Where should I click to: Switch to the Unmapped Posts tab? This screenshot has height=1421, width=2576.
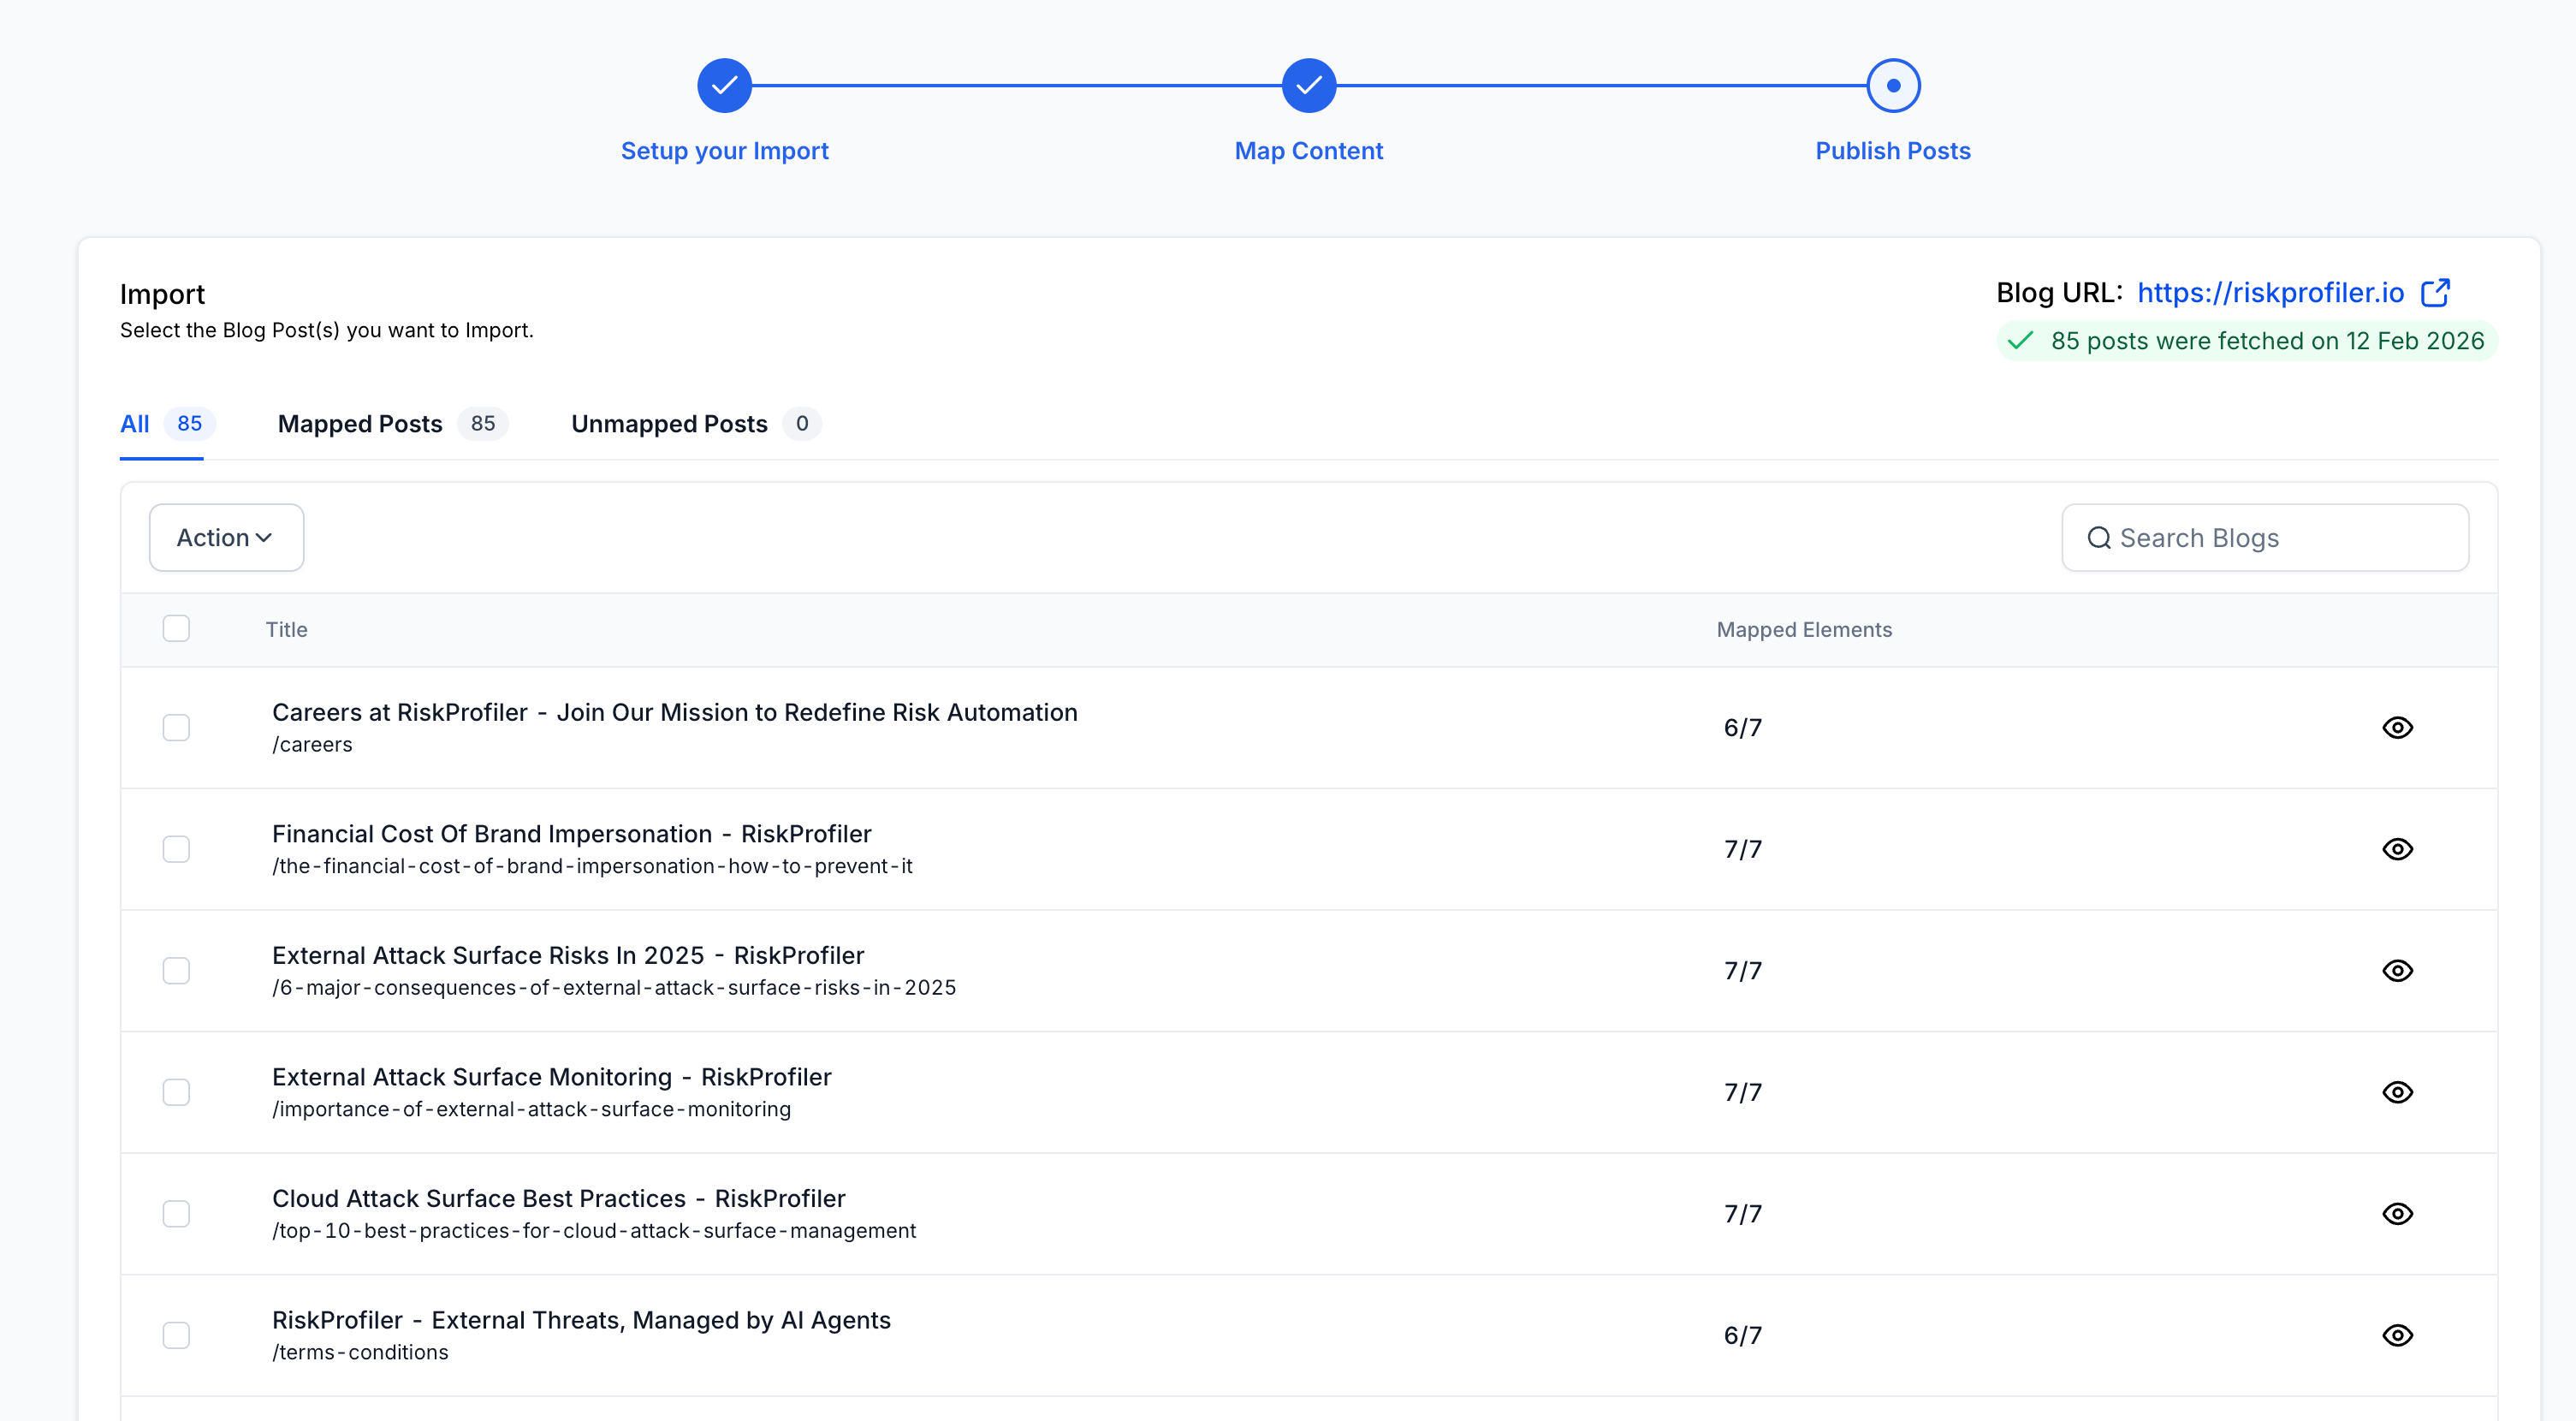(669, 424)
